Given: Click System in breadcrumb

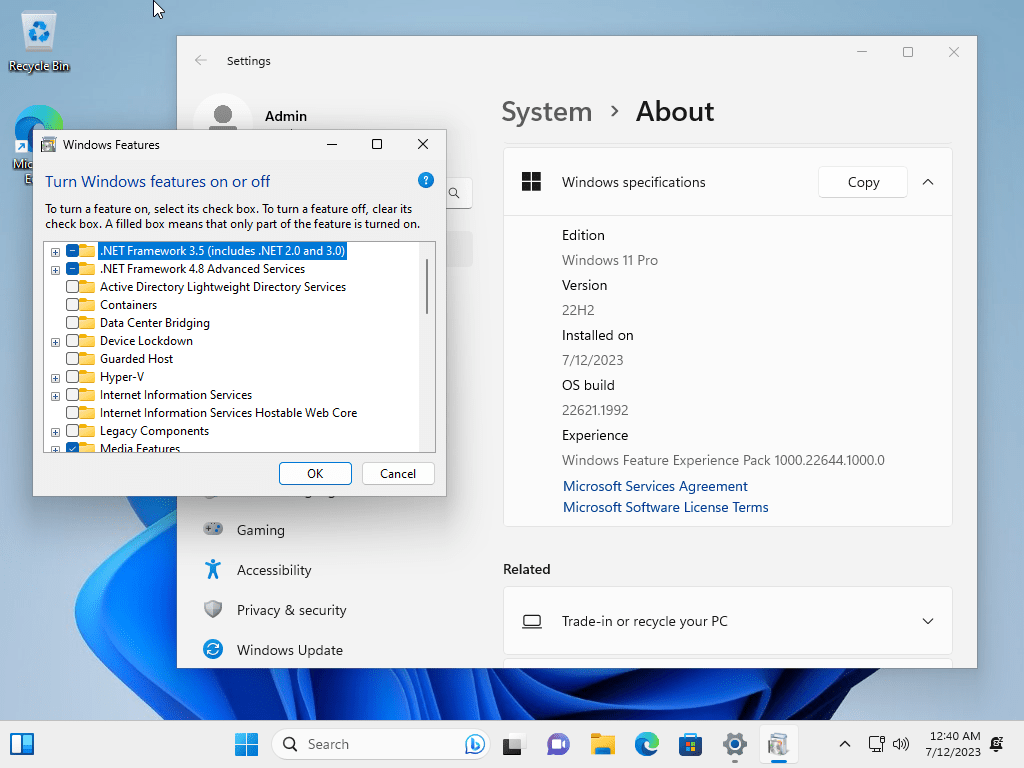Looking at the screenshot, I should click(547, 112).
